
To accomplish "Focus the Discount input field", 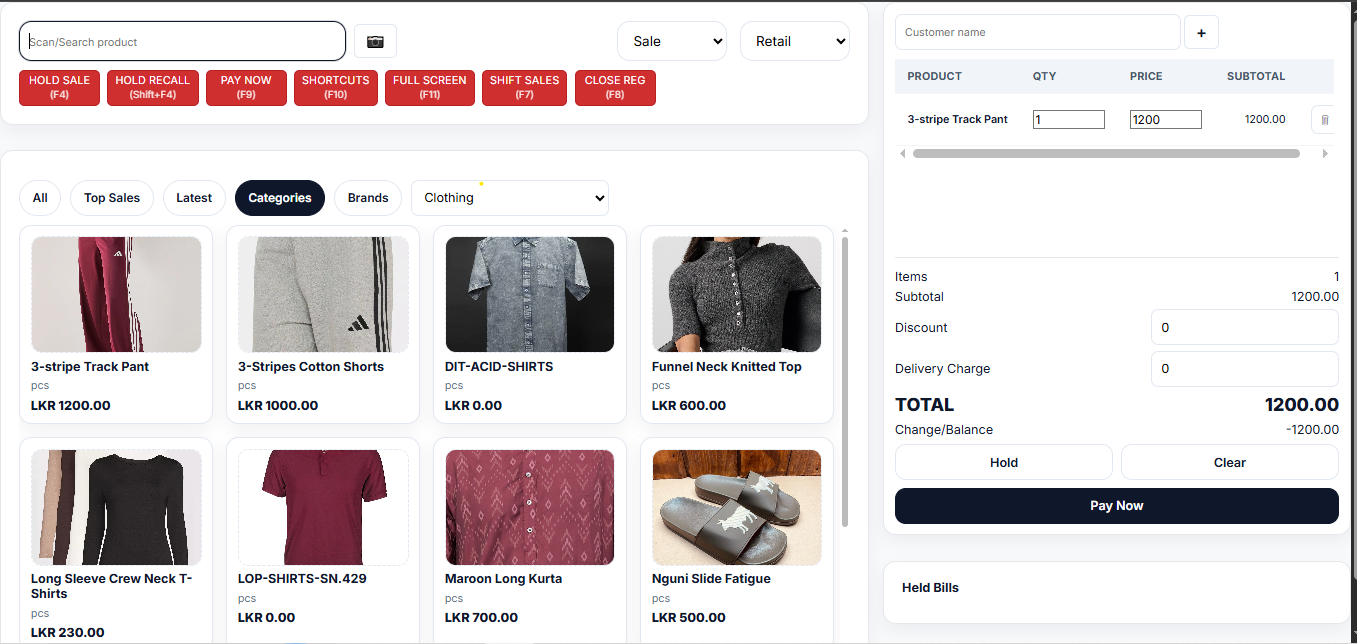I will [1245, 328].
